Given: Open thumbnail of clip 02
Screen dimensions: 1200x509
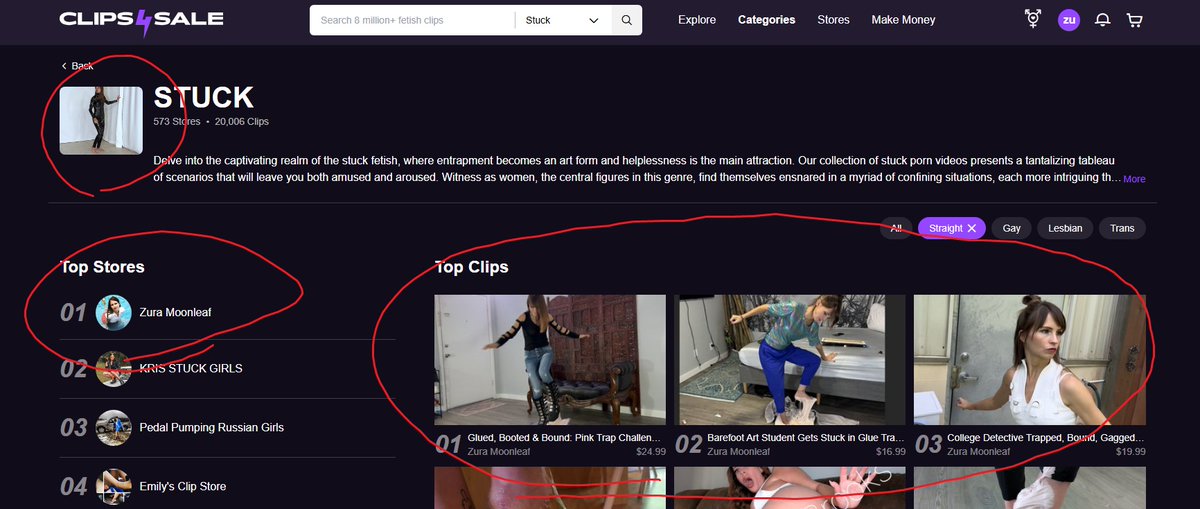Looking at the screenshot, I should (x=790, y=360).
